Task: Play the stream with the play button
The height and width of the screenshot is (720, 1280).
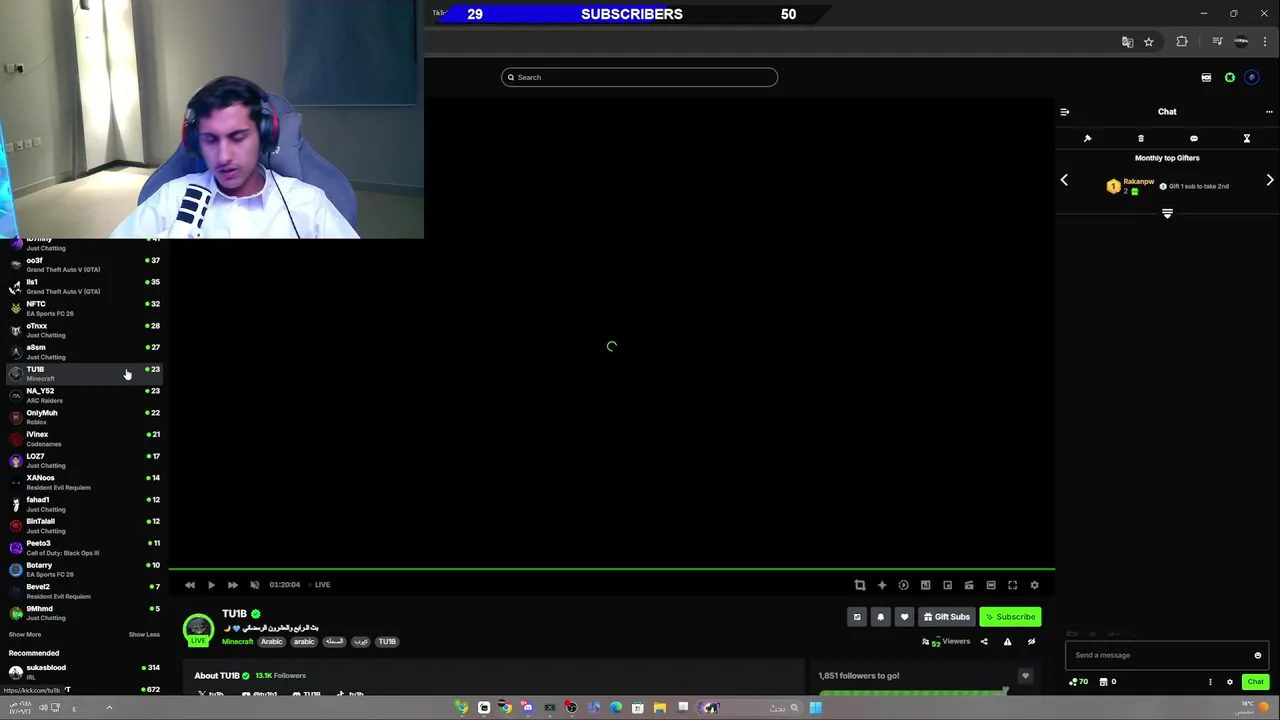Action: click(211, 585)
